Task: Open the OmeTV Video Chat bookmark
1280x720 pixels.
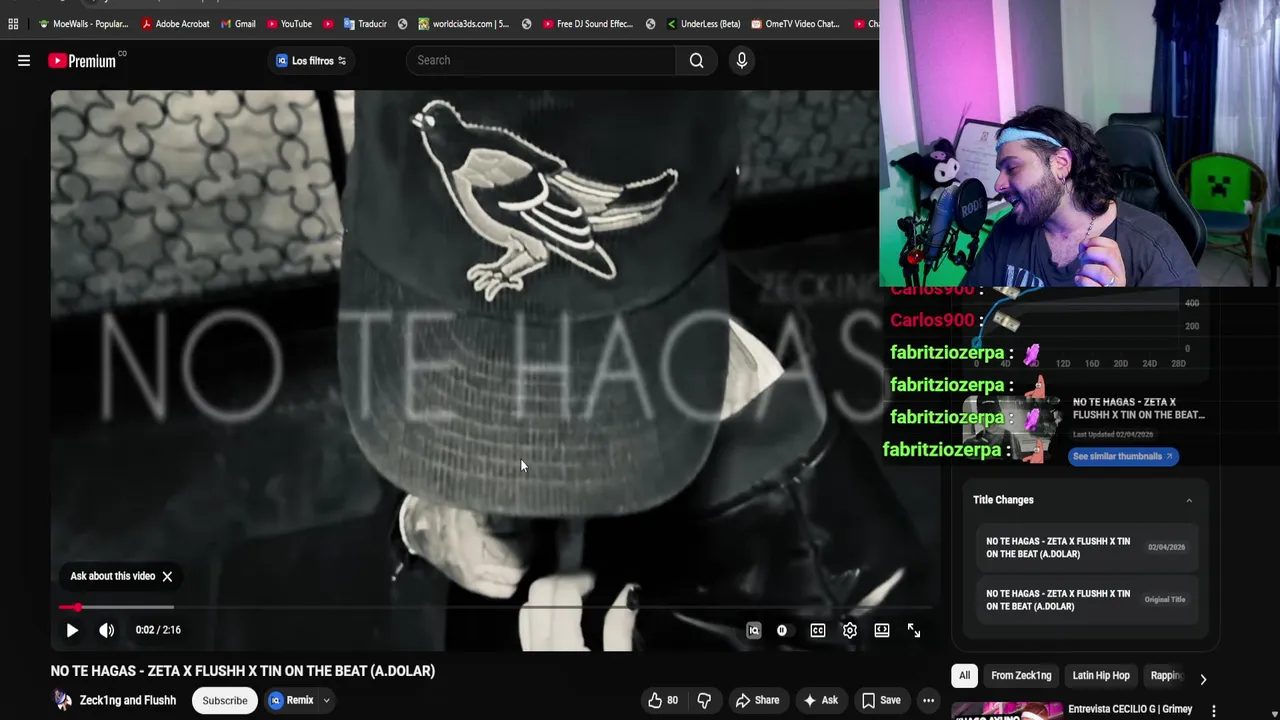Action: coord(795,24)
